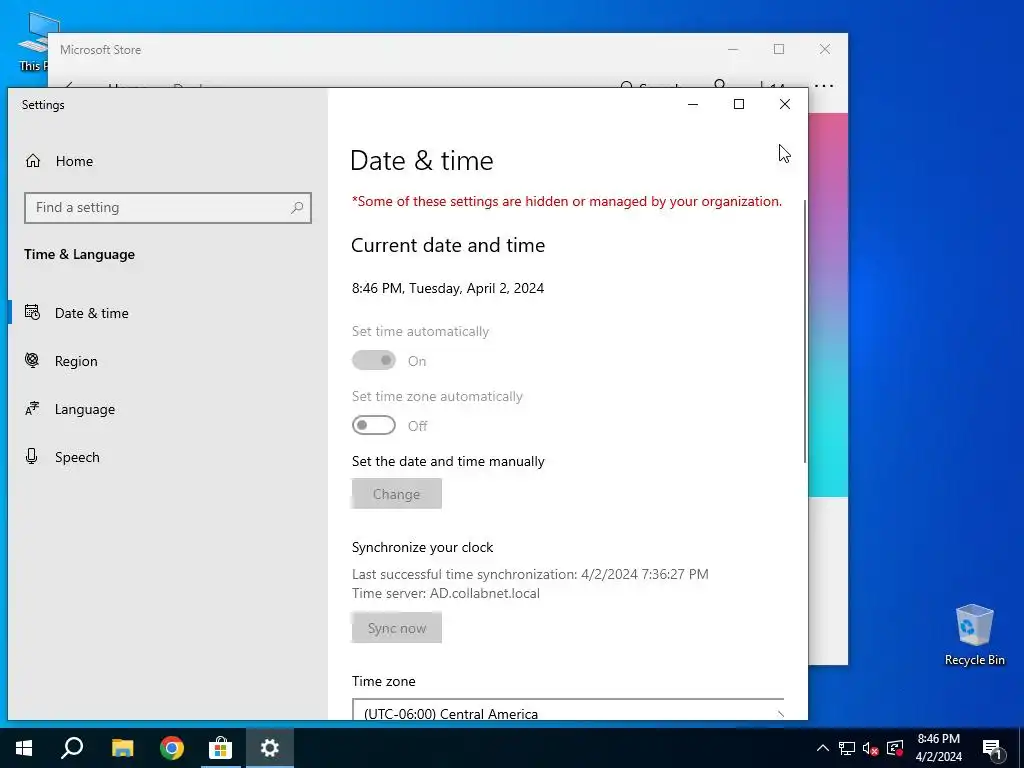Click the Microsoft Store user account icon
The height and width of the screenshot is (768, 1024).
(720, 84)
